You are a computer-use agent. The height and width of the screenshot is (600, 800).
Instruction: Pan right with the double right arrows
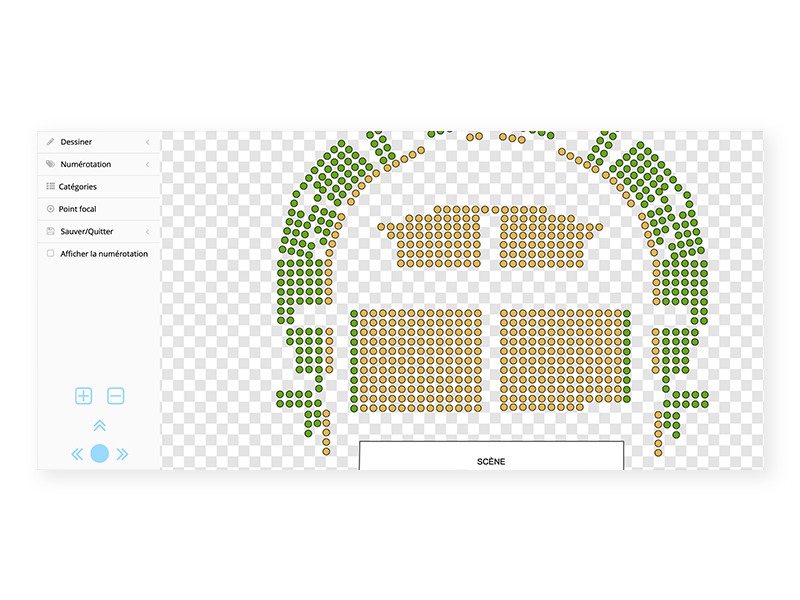(122, 454)
